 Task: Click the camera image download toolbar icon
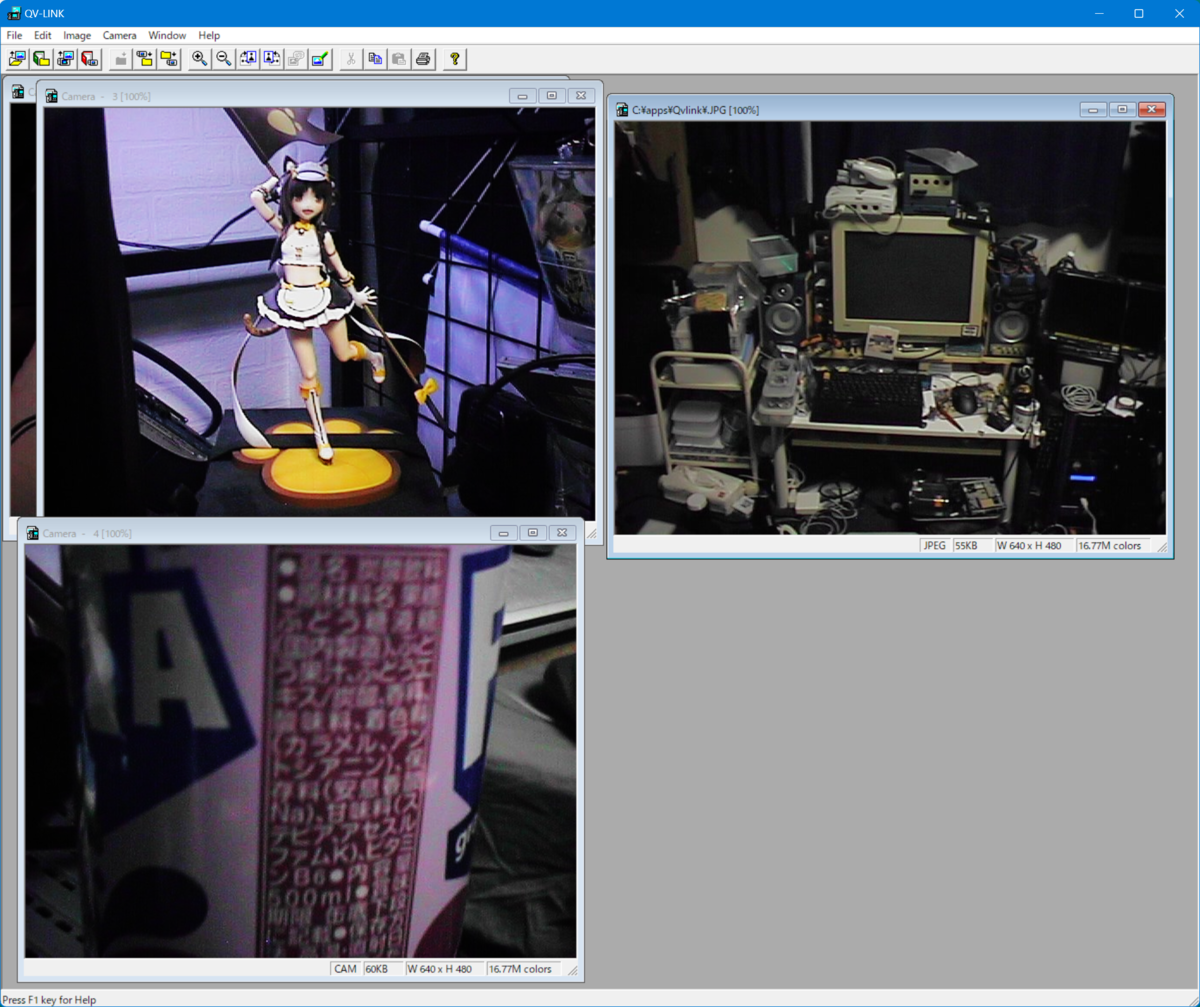(65, 59)
